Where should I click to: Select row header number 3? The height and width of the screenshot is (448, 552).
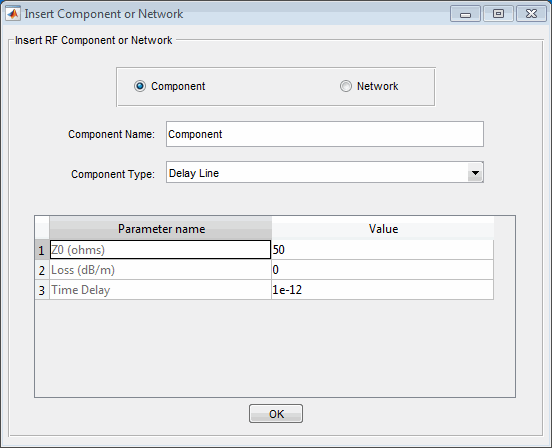42,290
